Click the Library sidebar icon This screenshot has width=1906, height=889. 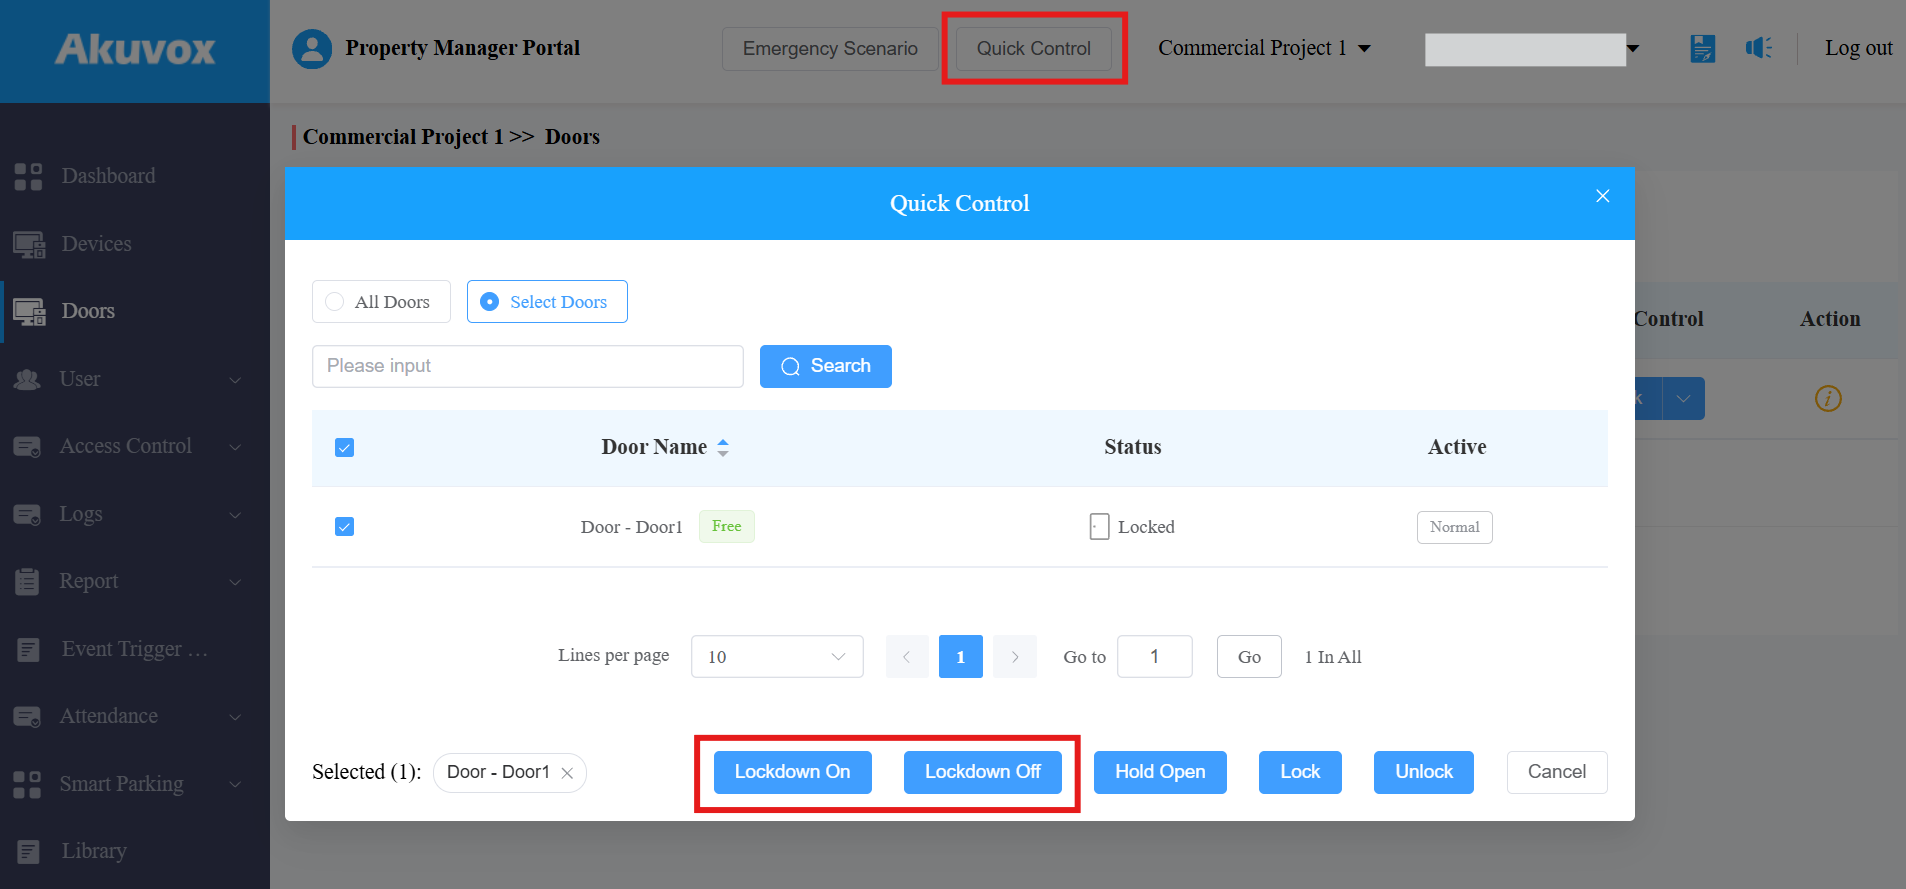28,851
